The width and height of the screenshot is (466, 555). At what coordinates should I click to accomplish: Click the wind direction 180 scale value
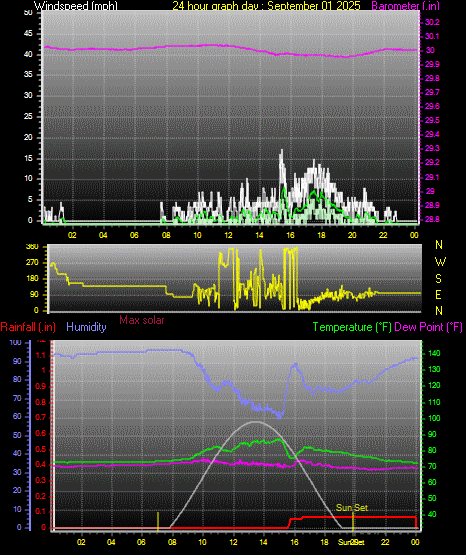[x=32, y=279]
